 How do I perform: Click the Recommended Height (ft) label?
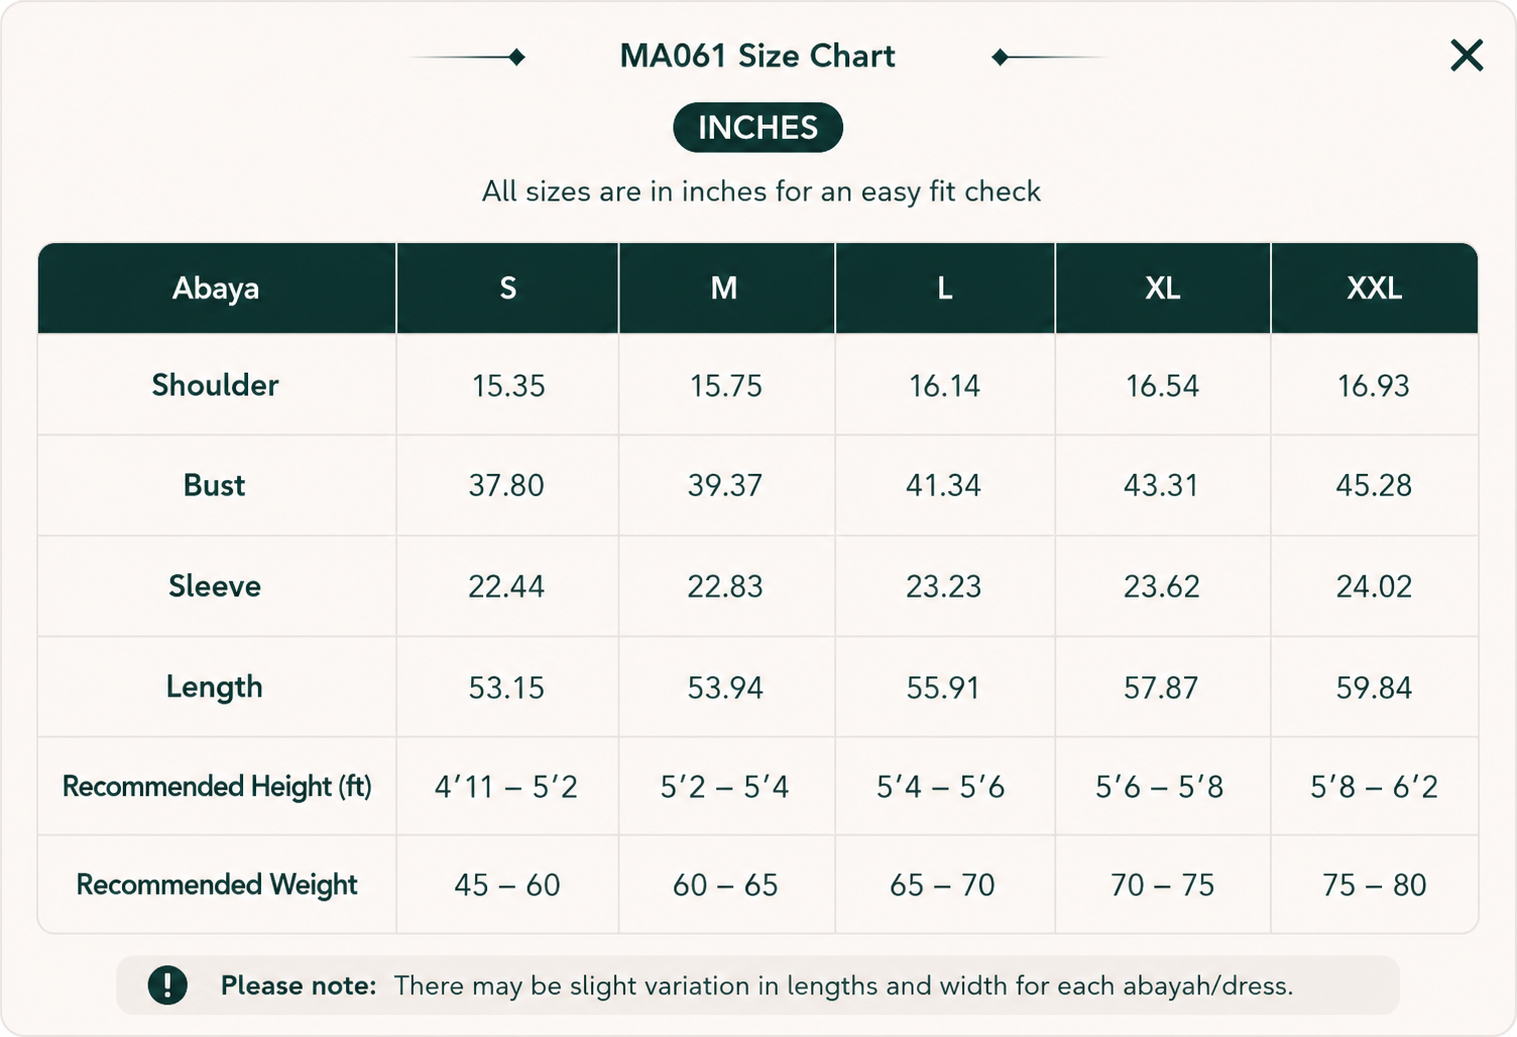click(x=217, y=786)
